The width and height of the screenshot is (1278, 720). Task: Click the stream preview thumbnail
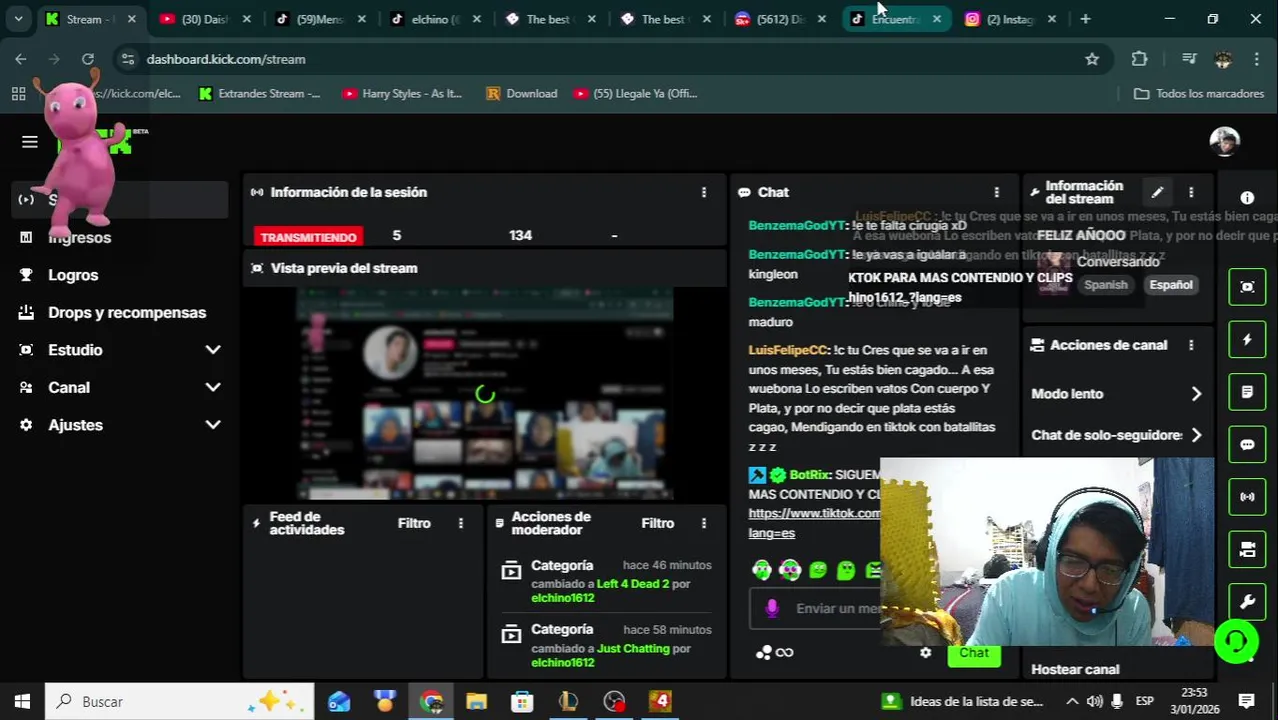point(485,394)
